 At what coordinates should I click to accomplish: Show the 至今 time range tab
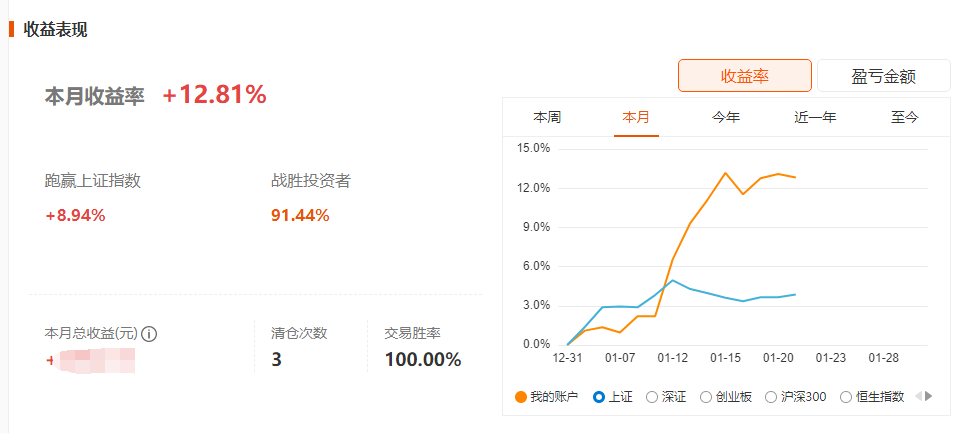(904, 117)
